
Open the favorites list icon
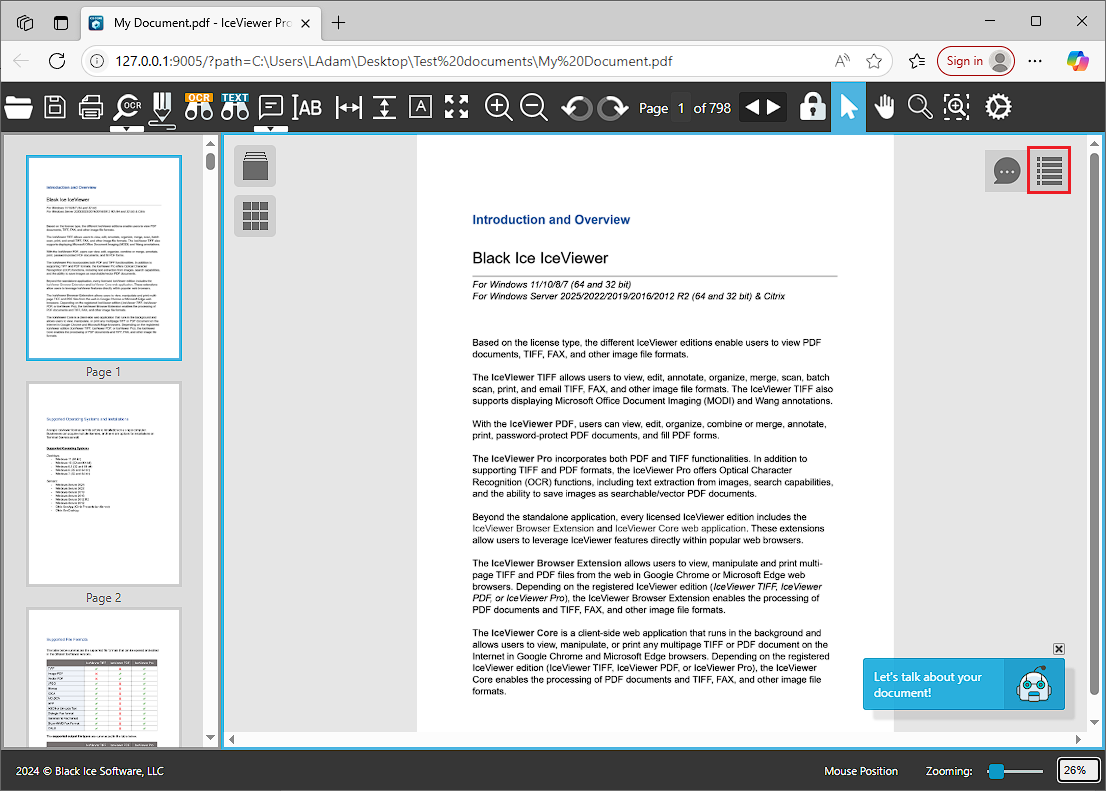pos(917,61)
